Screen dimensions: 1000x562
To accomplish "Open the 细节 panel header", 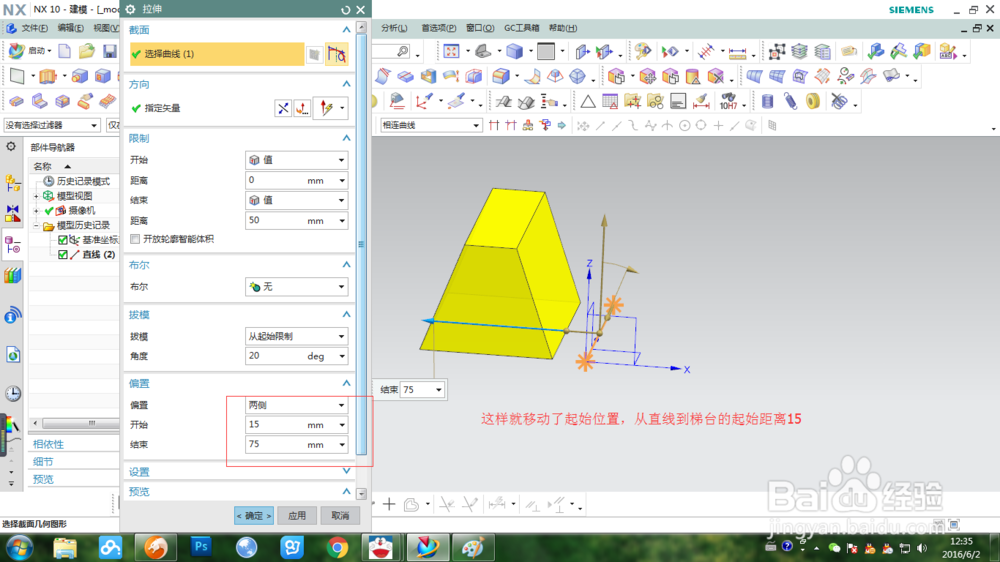I will (x=43, y=462).
